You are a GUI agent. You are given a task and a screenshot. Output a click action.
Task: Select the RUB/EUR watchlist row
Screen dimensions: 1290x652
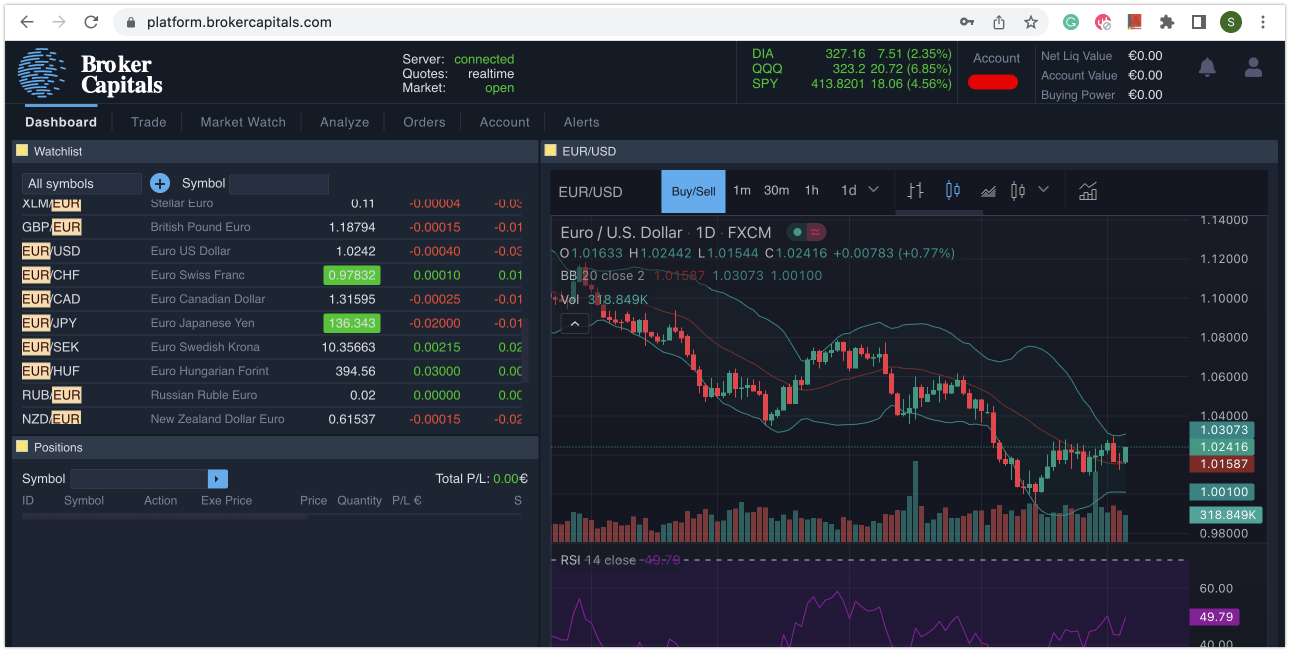pyautogui.click(x=272, y=395)
